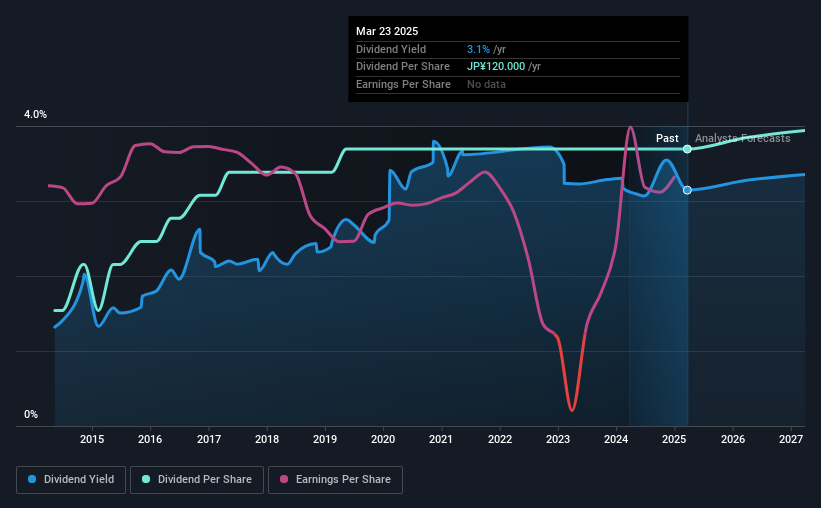Click the 2026 x-axis label
821x508 pixels.
733,439
